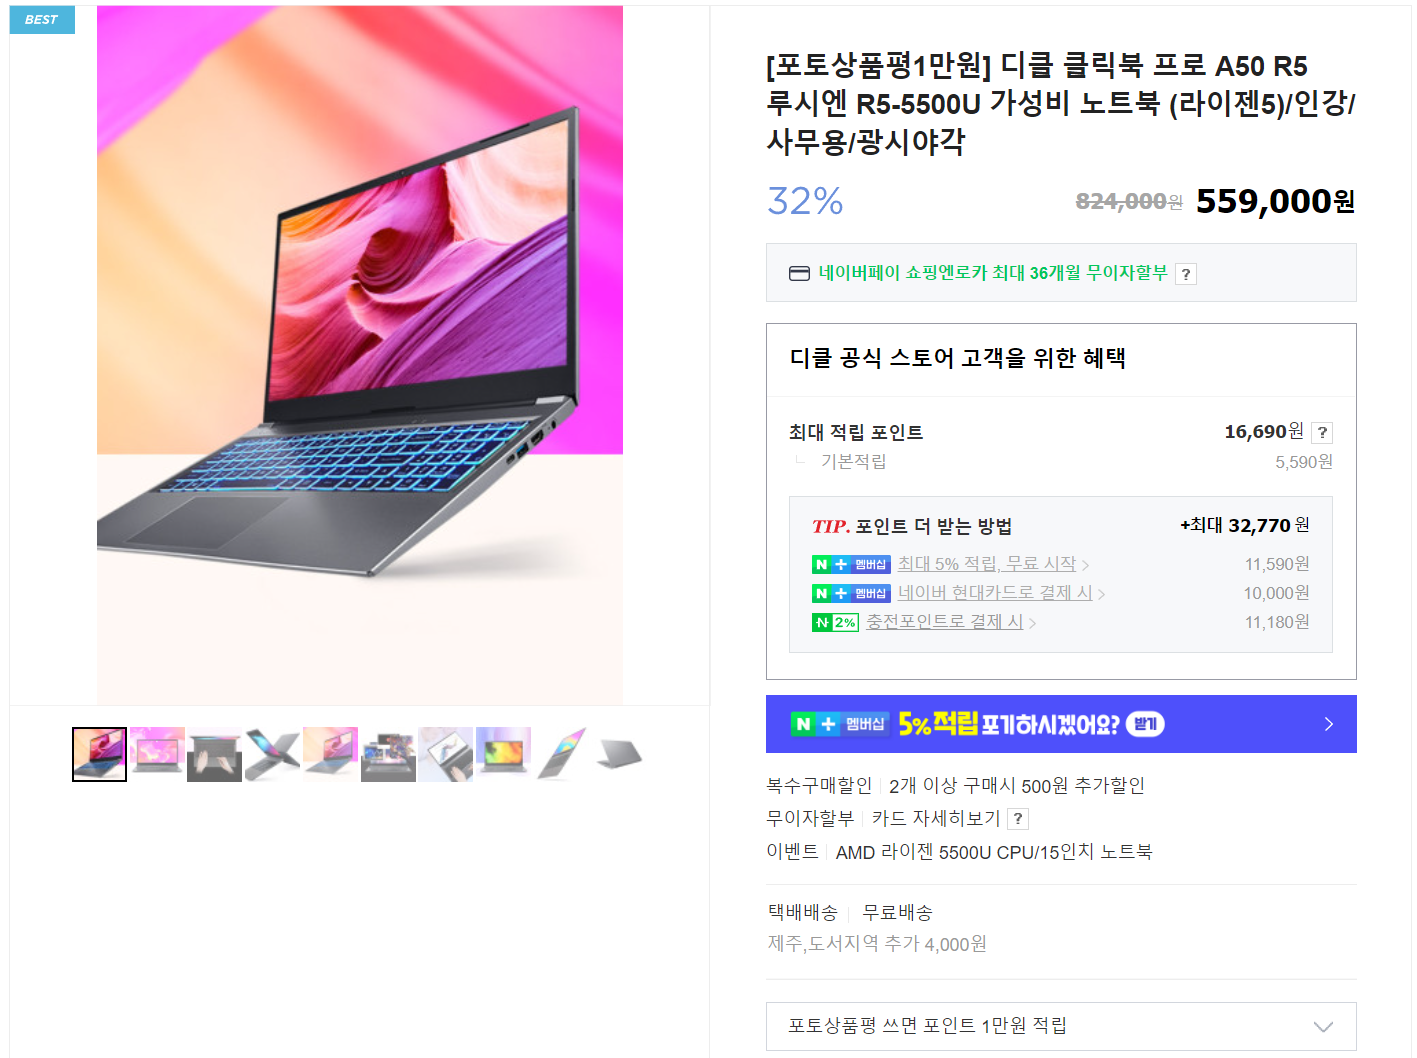Image resolution: width=1417 pixels, height=1058 pixels.
Task: Click 받기 button on membership banner
Action: [x=1145, y=724]
